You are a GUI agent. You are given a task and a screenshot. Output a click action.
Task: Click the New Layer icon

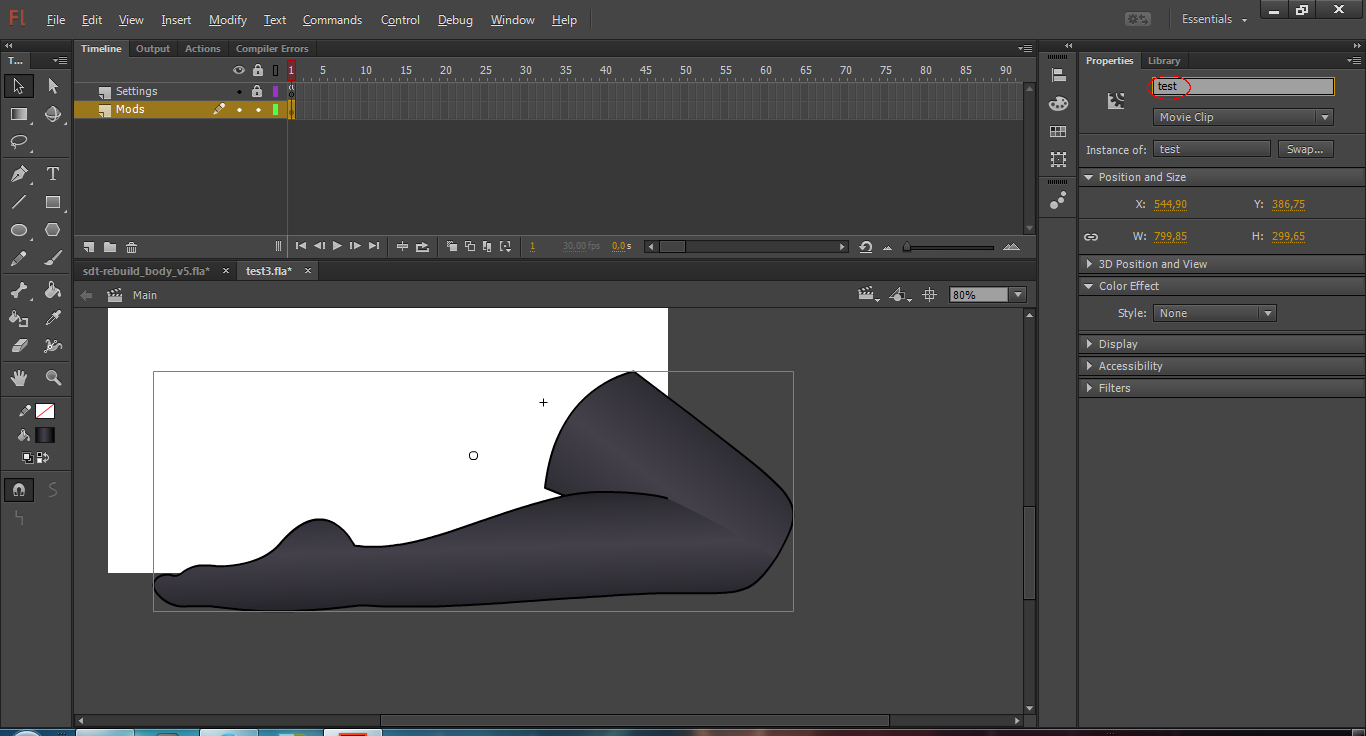[x=89, y=247]
